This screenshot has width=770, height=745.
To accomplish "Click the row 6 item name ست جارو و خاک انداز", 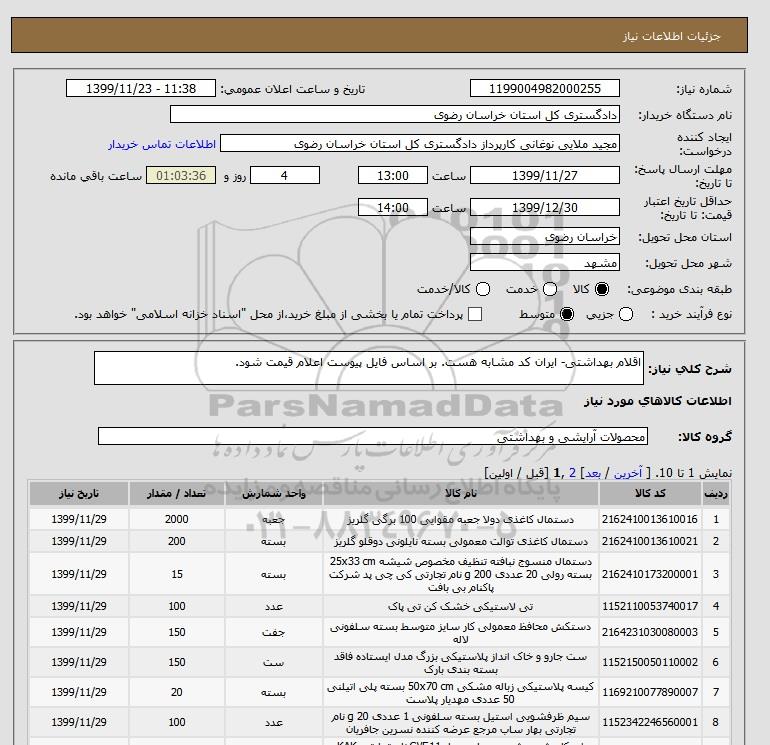I will (461, 662).
